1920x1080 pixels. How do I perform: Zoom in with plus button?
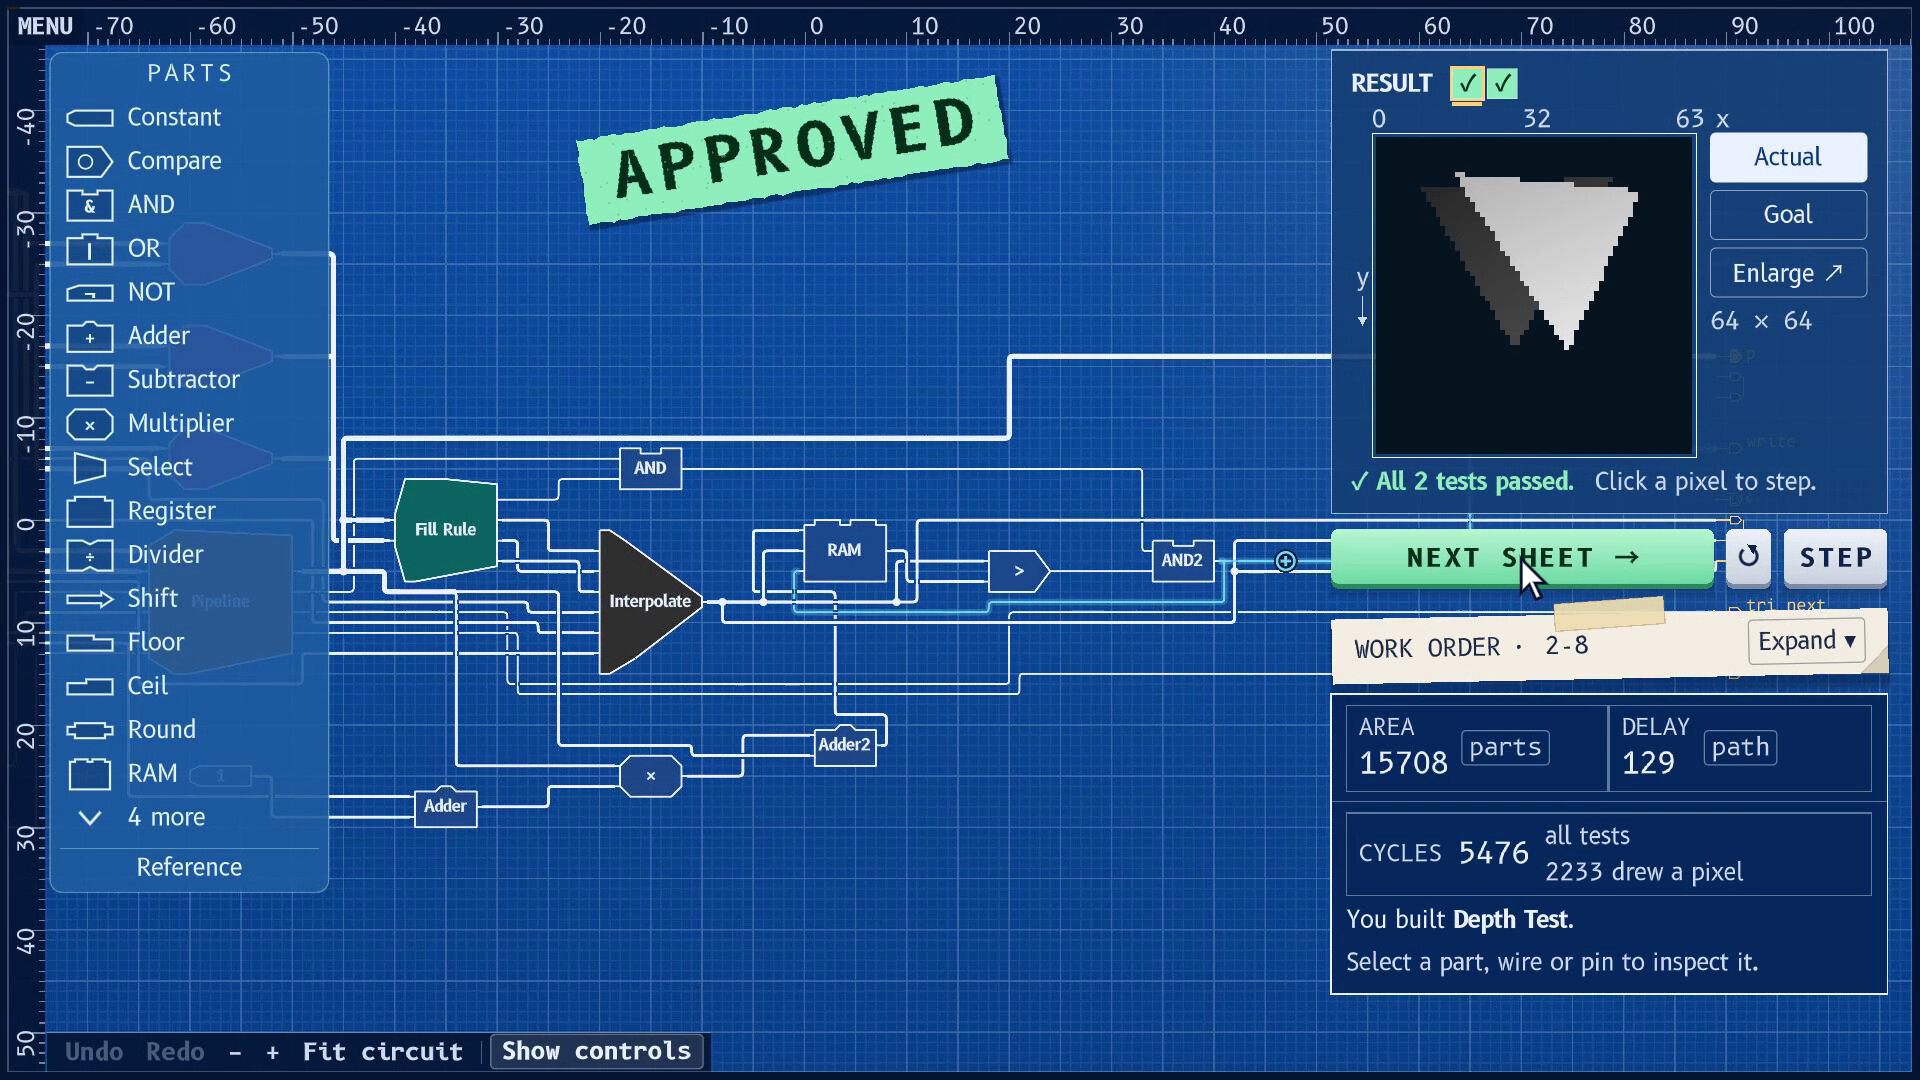click(272, 1052)
